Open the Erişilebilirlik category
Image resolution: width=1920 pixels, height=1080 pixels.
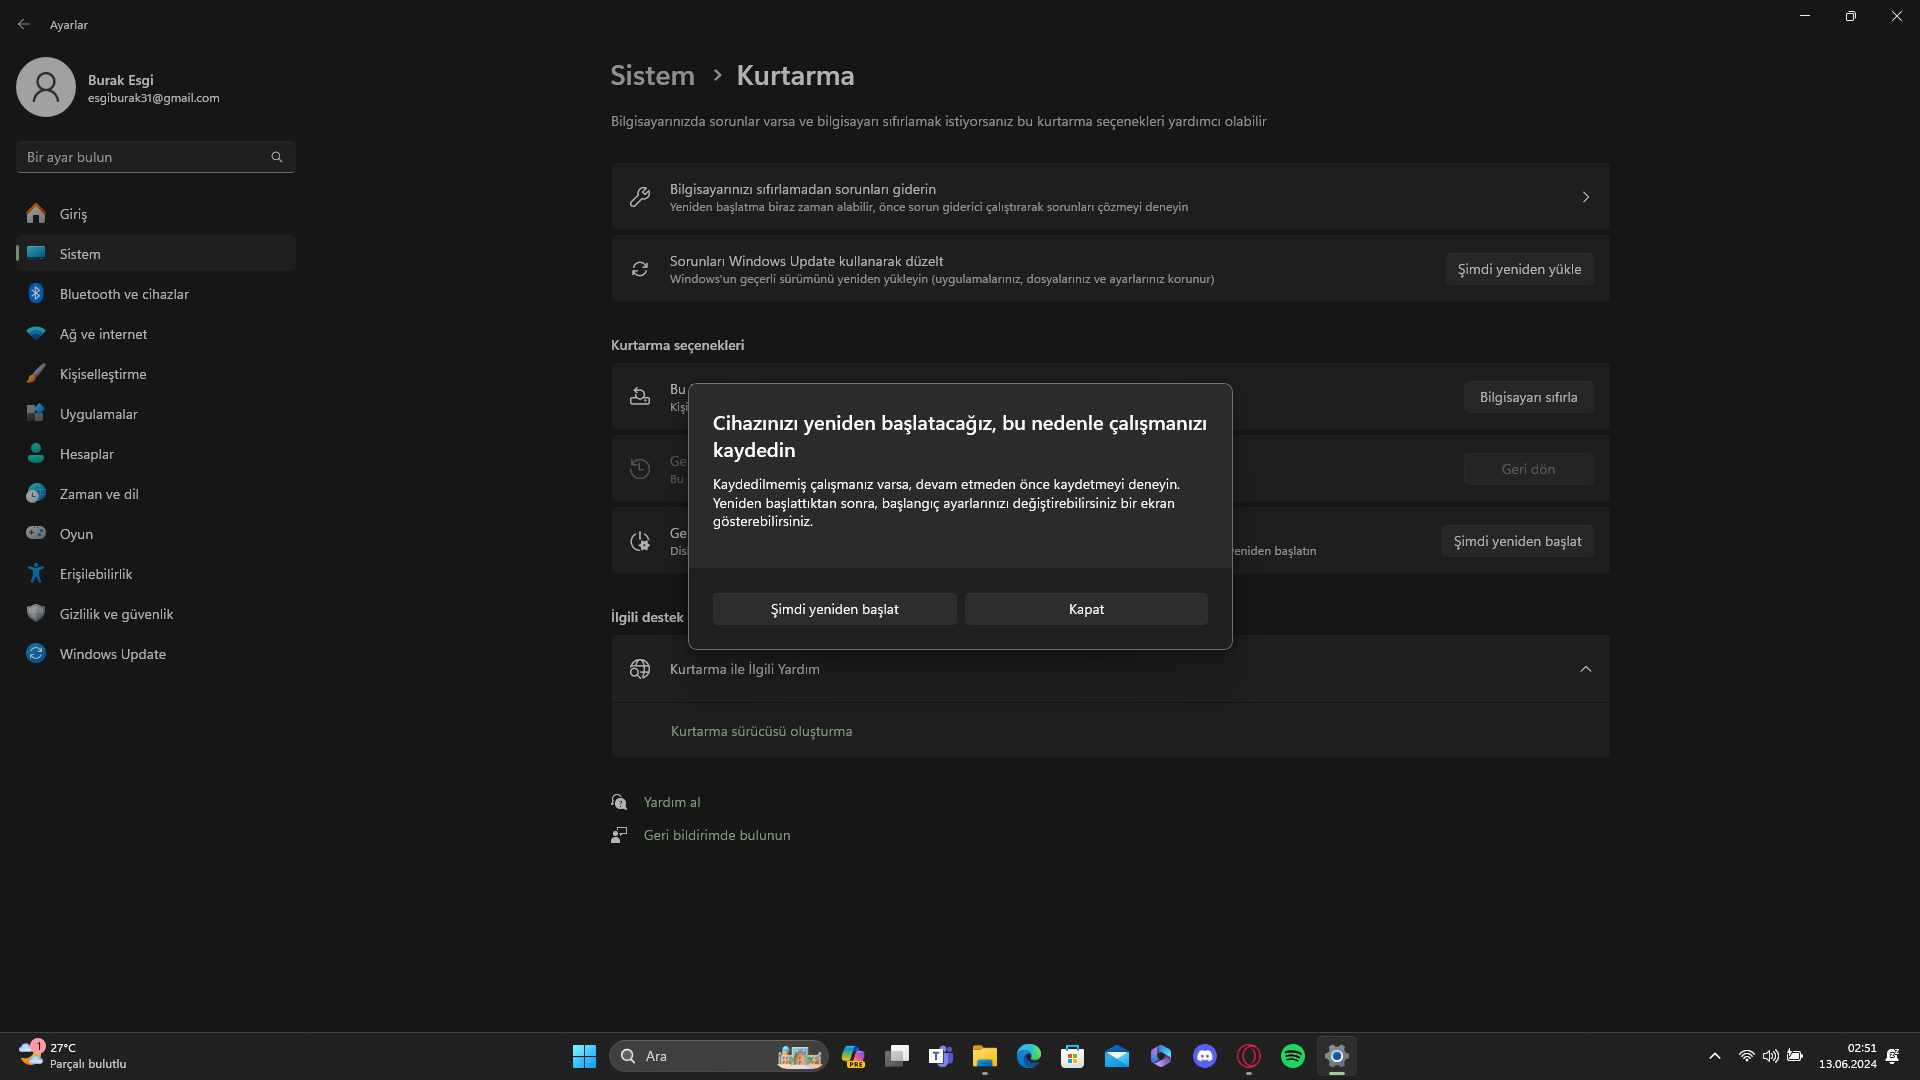coord(96,574)
